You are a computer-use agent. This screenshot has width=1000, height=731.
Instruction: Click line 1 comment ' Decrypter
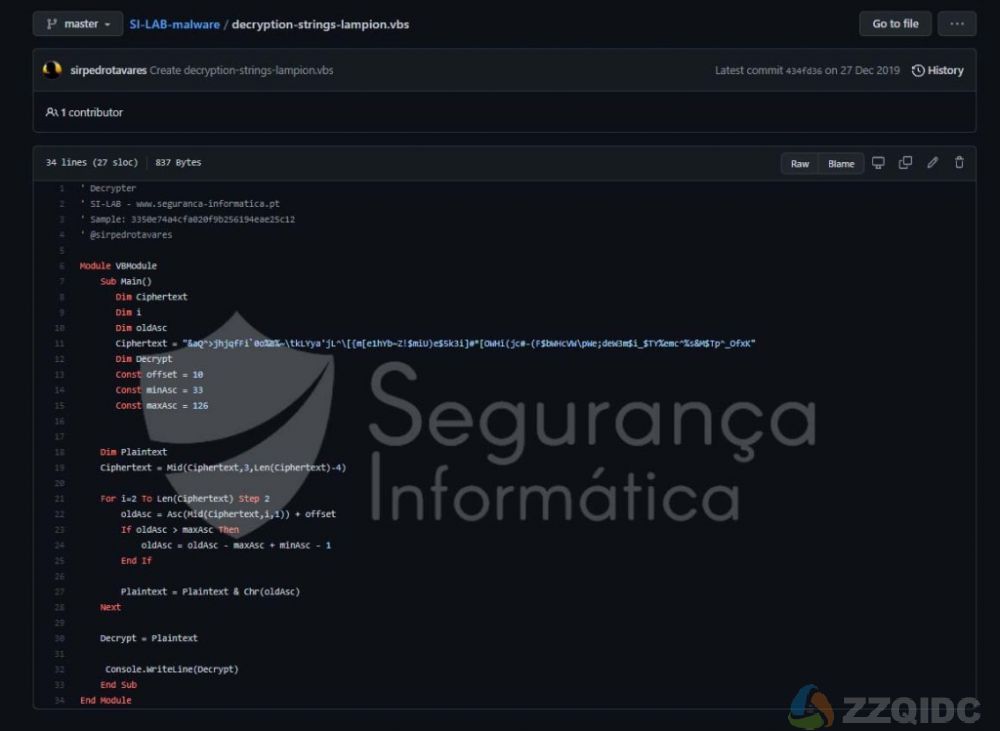(108, 188)
